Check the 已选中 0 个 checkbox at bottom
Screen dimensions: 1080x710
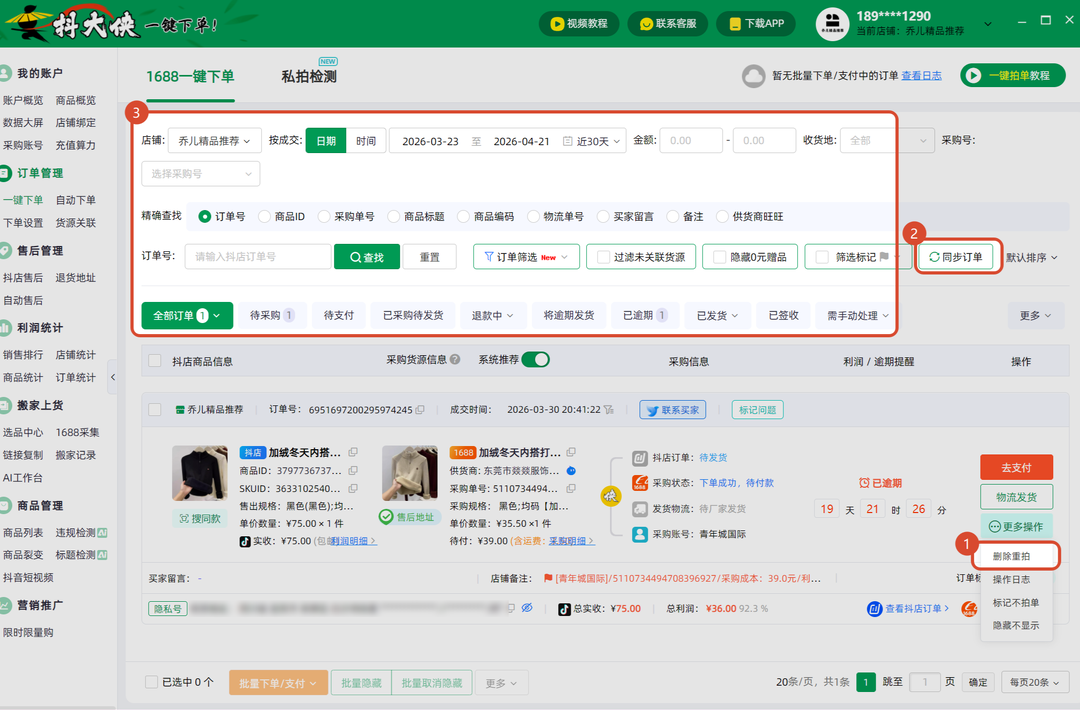click(x=152, y=682)
